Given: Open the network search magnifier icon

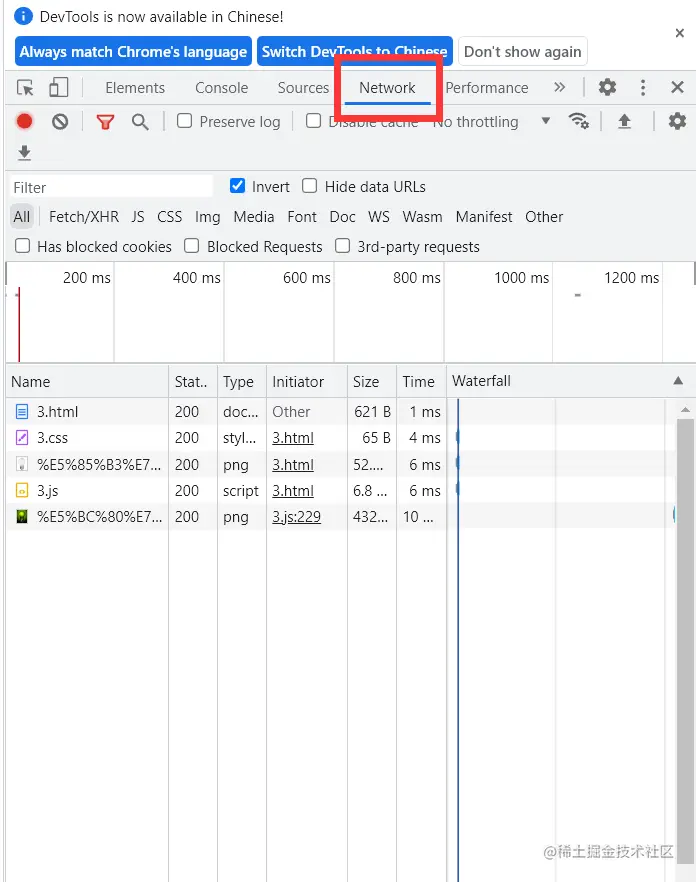Looking at the screenshot, I should [x=140, y=122].
